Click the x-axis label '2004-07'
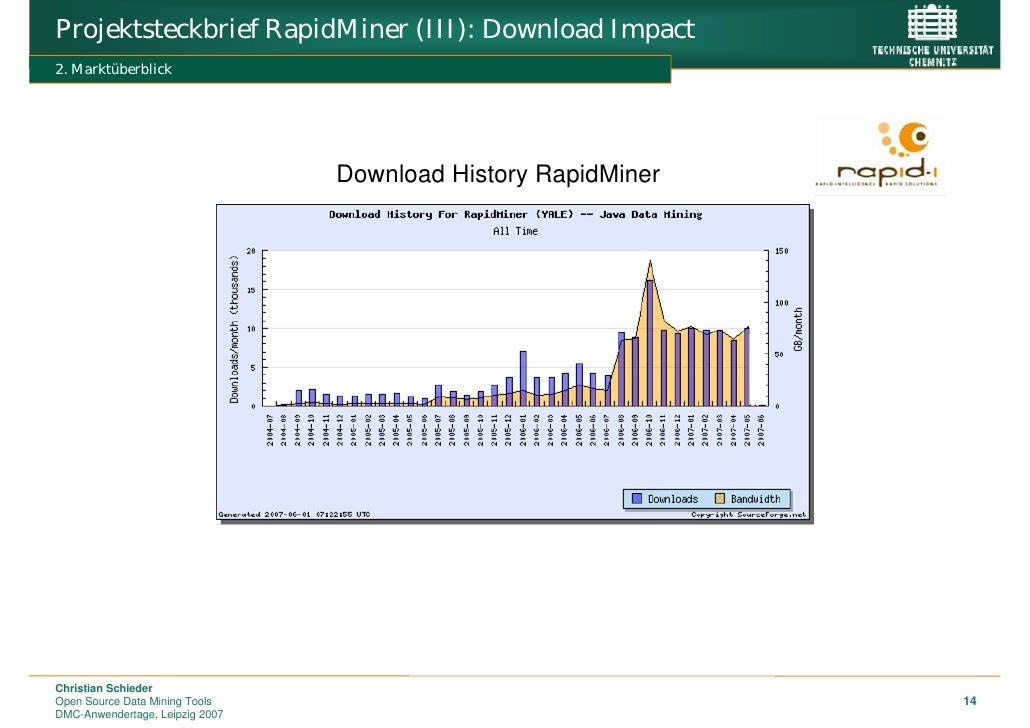This screenshot has height=728, width=1030. [x=270, y=430]
